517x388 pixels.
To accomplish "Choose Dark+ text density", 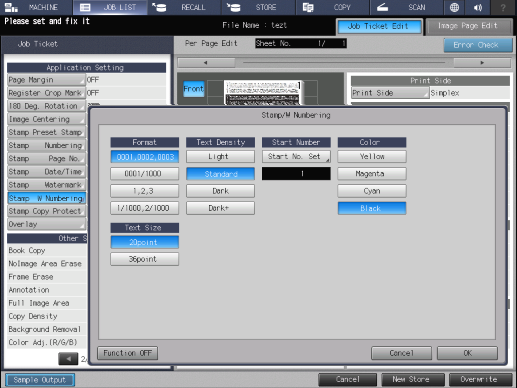I will [x=220, y=208].
